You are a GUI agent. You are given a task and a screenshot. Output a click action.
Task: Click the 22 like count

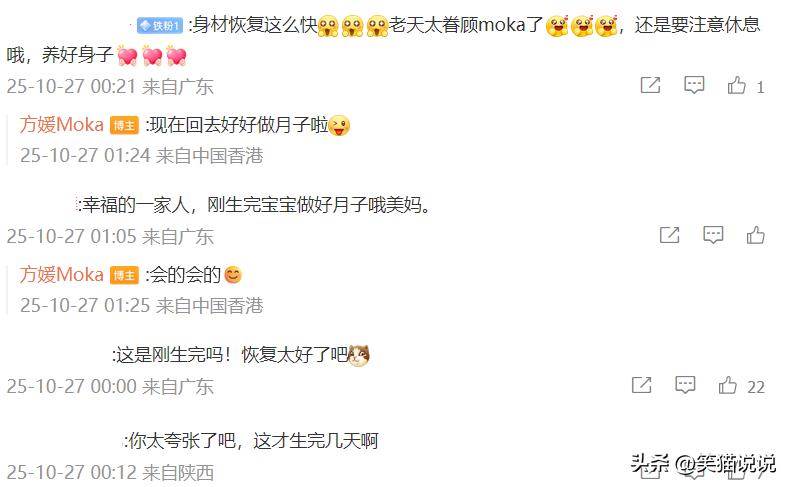tap(756, 387)
